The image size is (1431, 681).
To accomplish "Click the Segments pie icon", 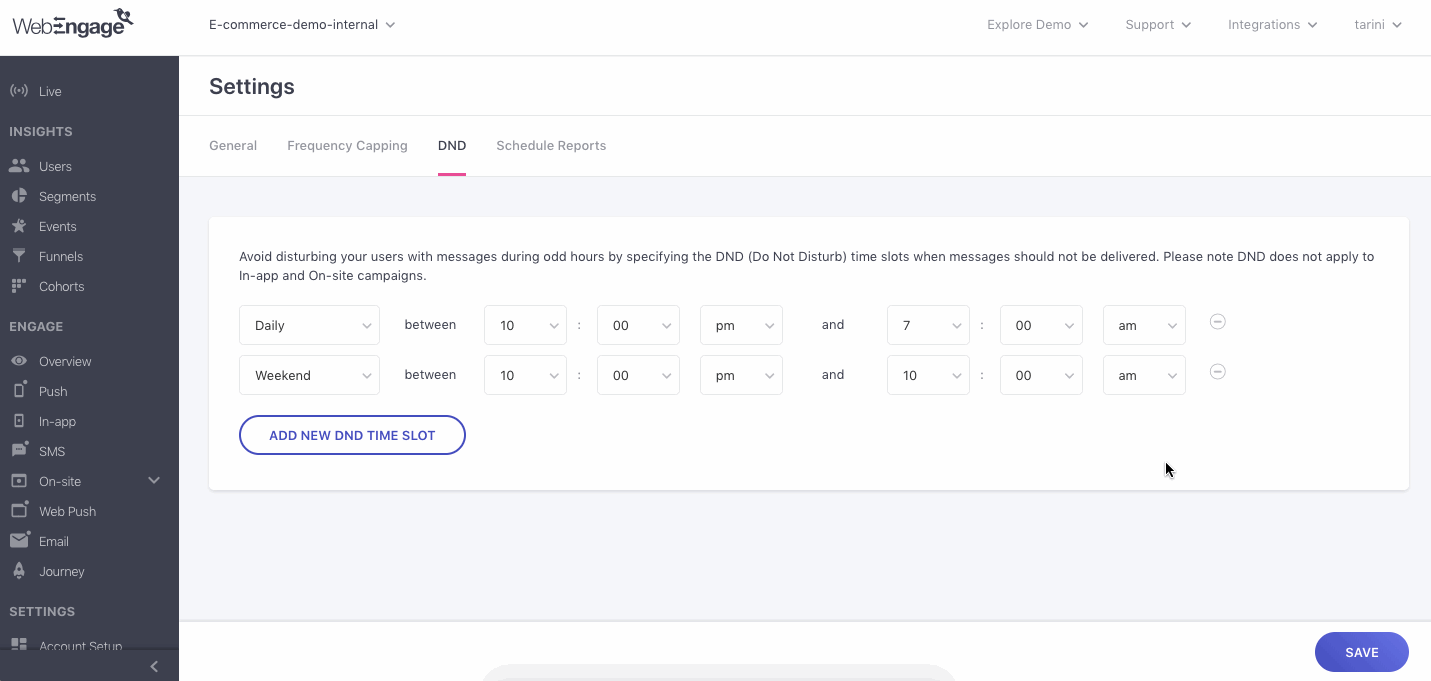I will [19, 196].
